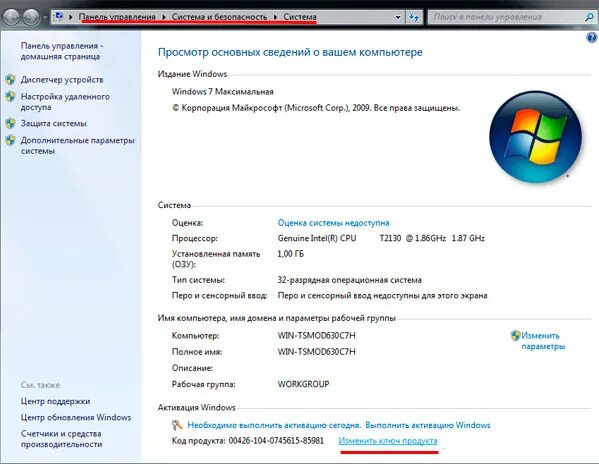Click shield icon next to 'Изменить параметры'
The image size is (599, 464).
pyautogui.click(x=515, y=336)
